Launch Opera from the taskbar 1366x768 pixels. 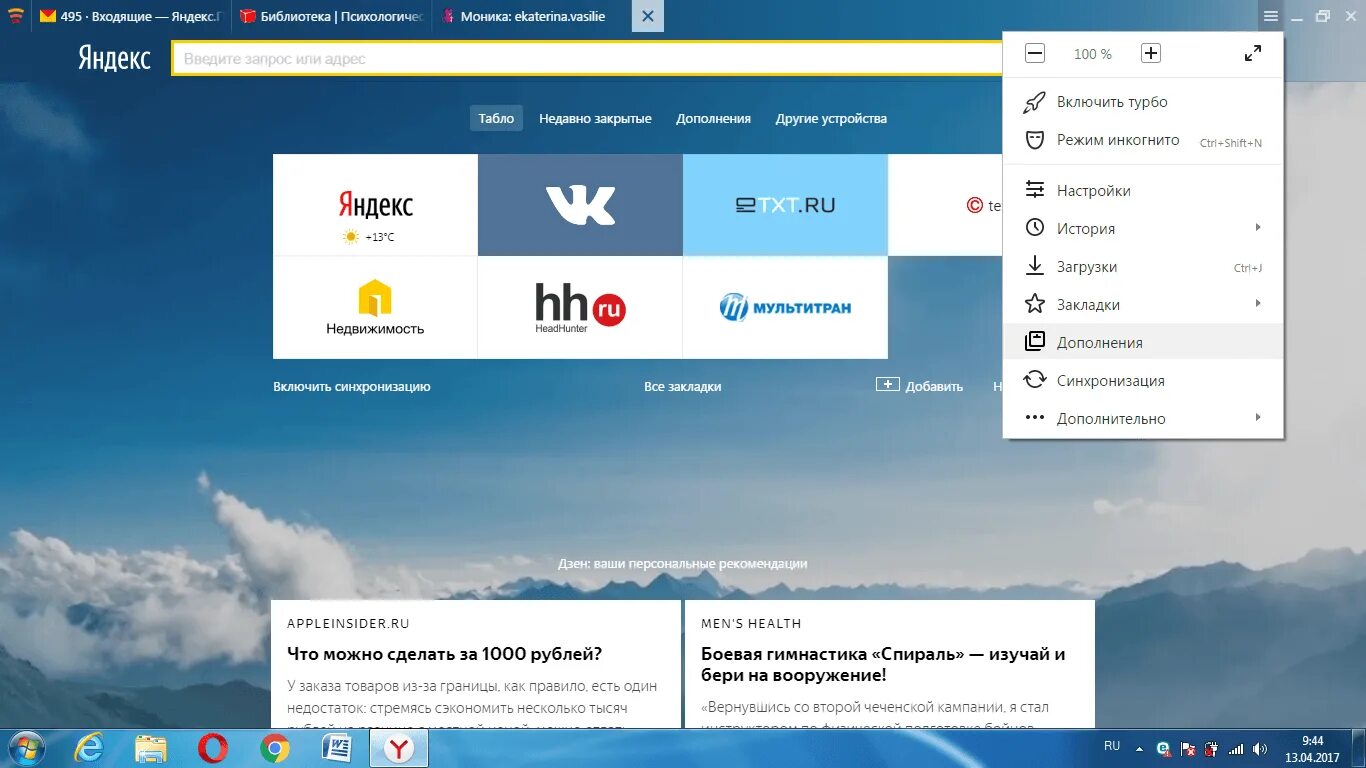[x=213, y=748]
